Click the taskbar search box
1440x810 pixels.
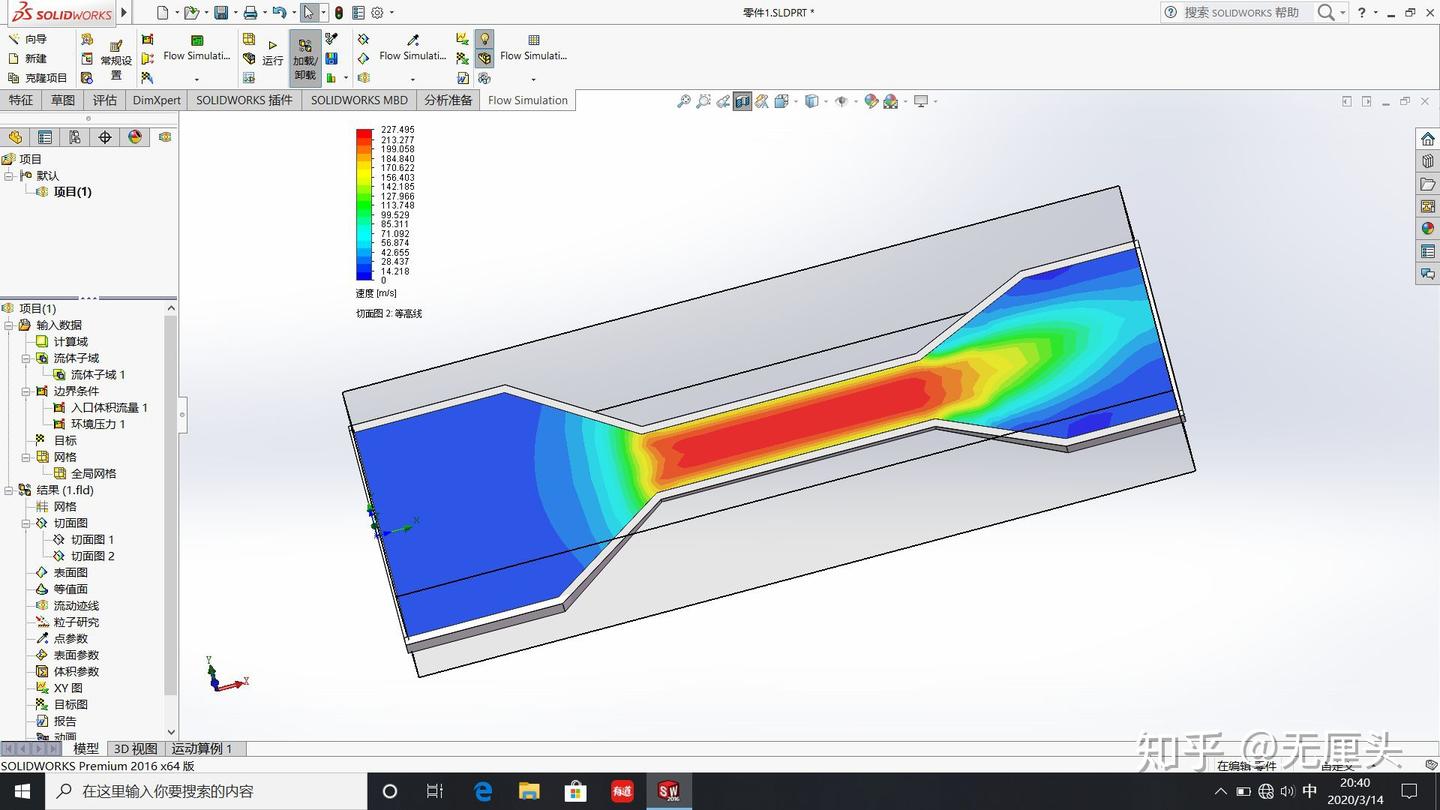(x=205, y=791)
